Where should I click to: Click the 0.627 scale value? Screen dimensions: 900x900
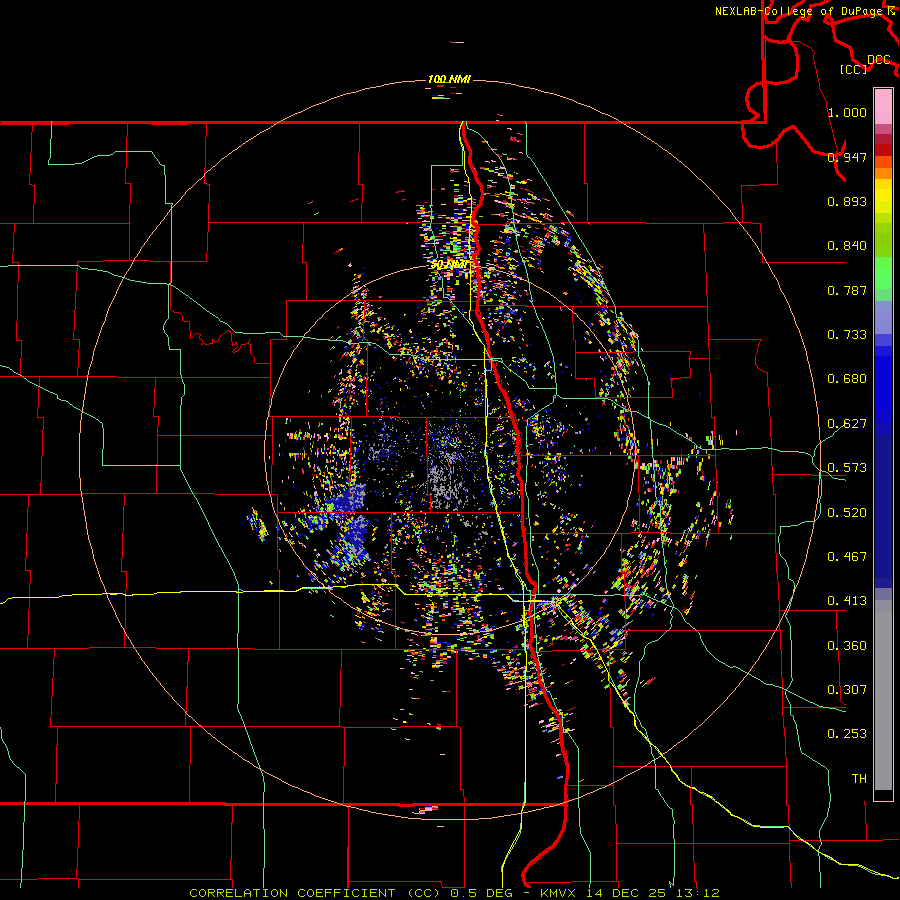[x=847, y=424]
